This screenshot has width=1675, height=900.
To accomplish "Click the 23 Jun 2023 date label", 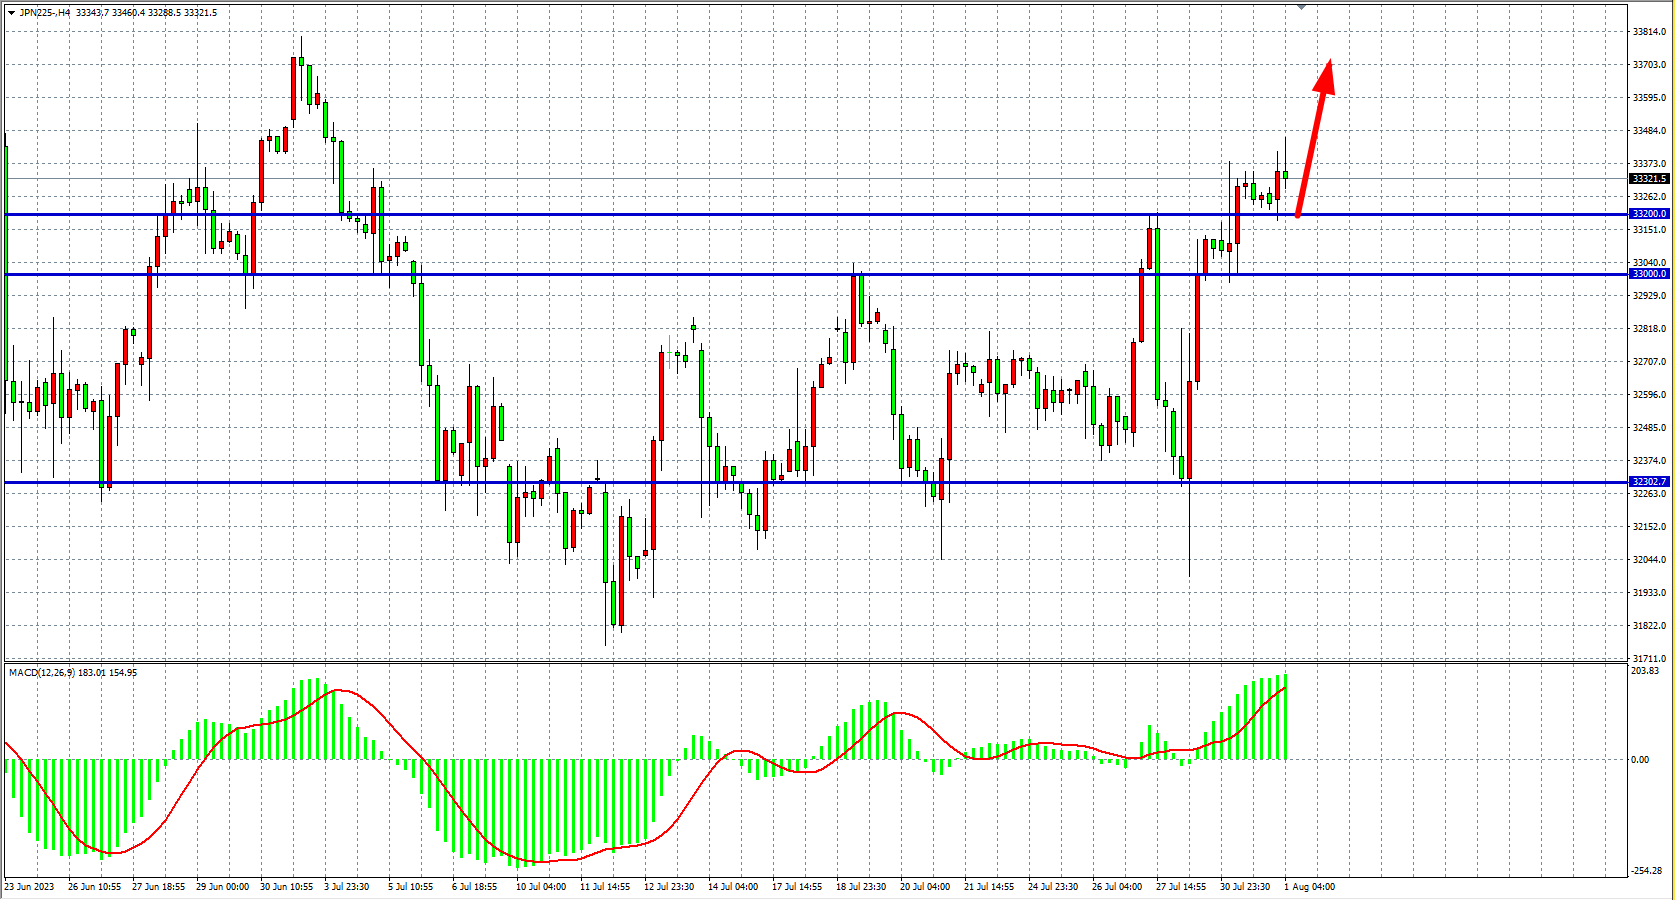I will pos(30,887).
